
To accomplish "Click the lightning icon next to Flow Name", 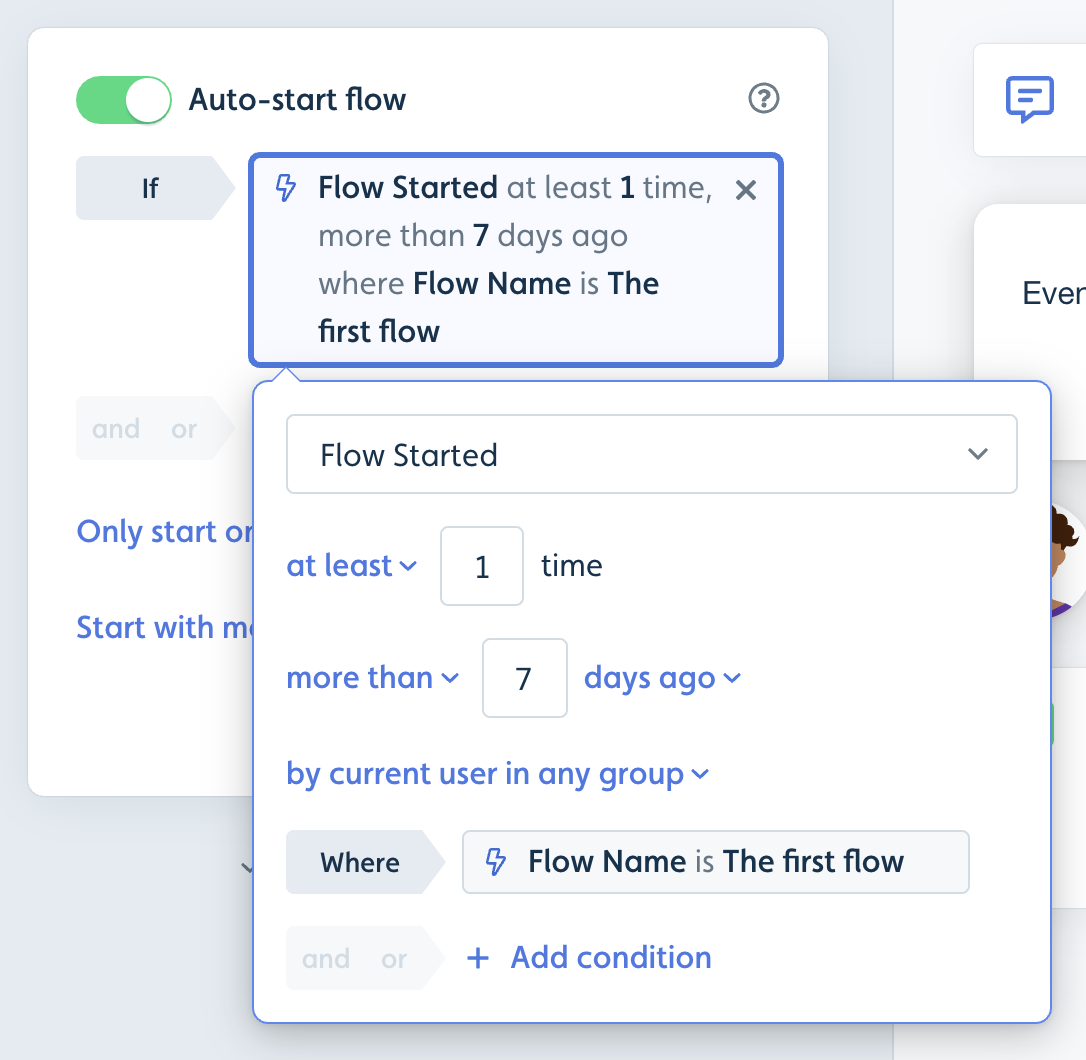I will (495, 862).
